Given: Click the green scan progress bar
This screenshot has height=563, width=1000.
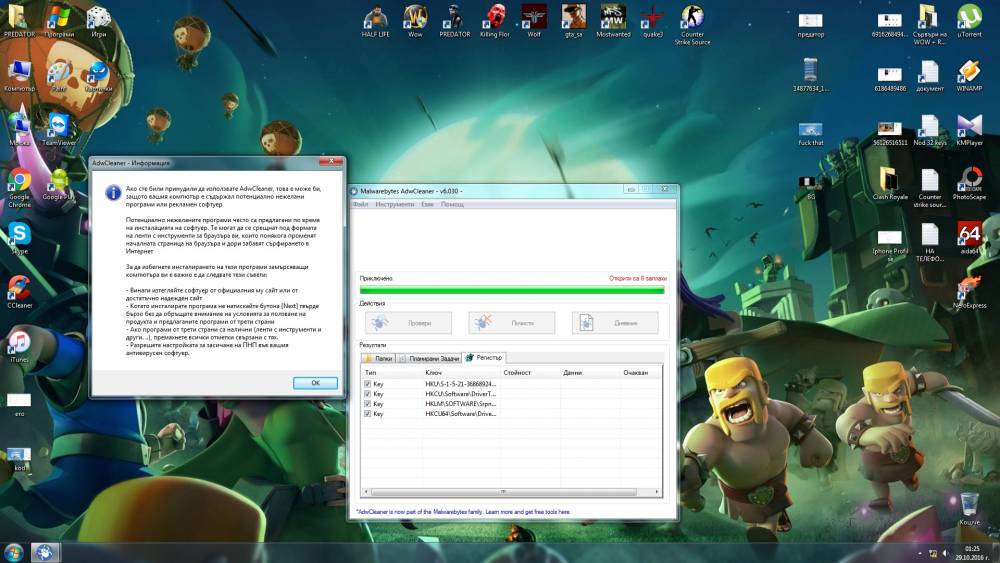Looking at the screenshot, I should pyautogui.click(x=512, y=290).
